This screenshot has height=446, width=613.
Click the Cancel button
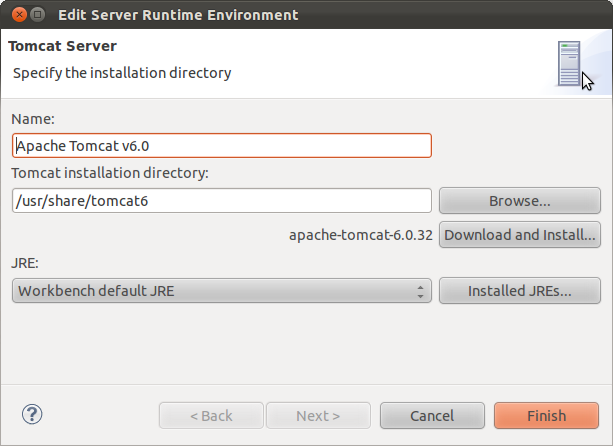[x=432, y=416]
